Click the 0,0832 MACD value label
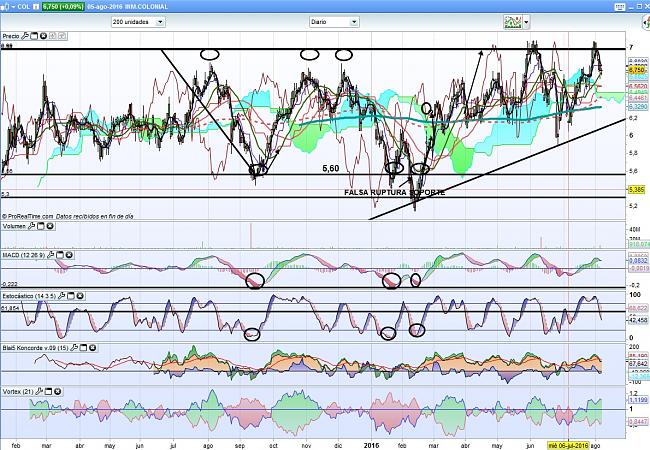 (638, 261)
